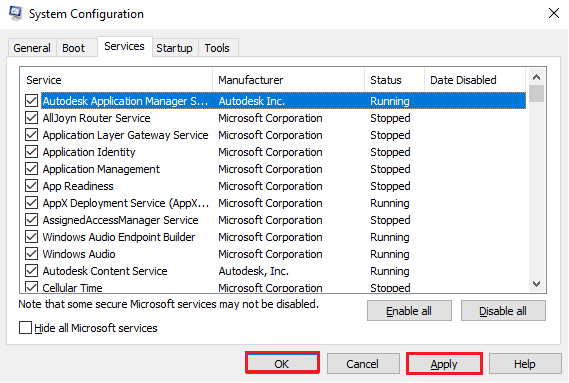Click the scrollbar up arrow
569x383 pixels.
pyautogui.click(x=536, y=77)
